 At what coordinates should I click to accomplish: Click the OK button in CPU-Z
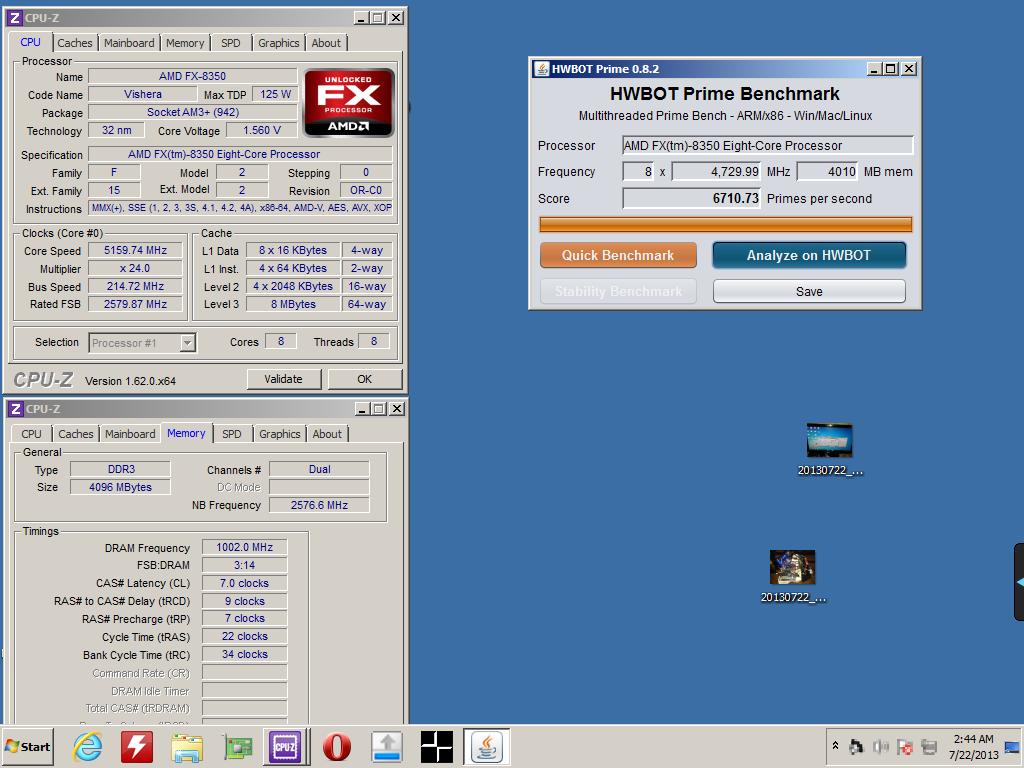(x=364, y=379)
